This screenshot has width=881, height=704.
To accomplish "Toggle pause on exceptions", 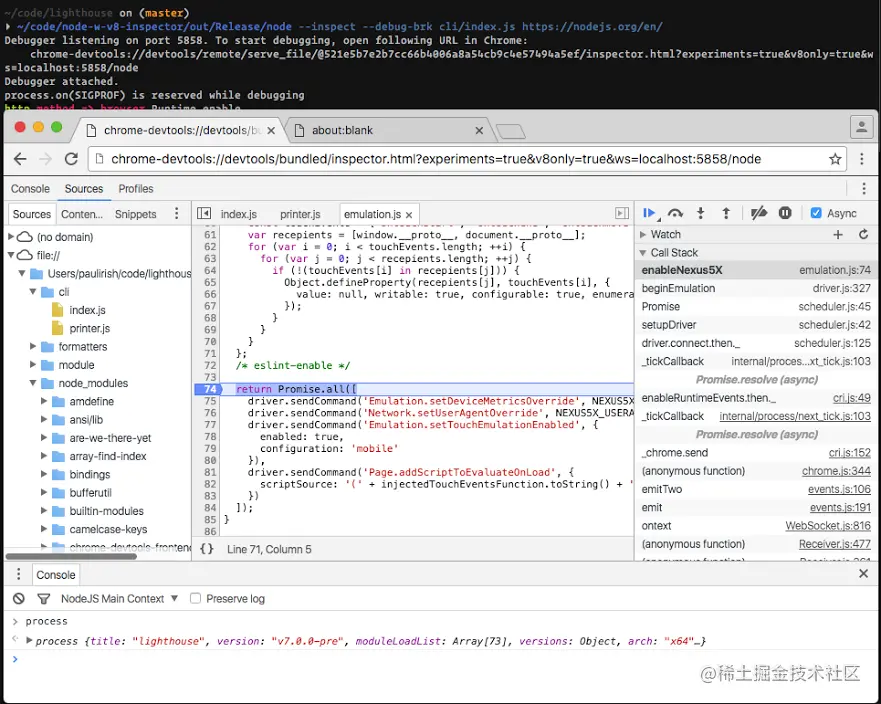I will tap(785, 213).
